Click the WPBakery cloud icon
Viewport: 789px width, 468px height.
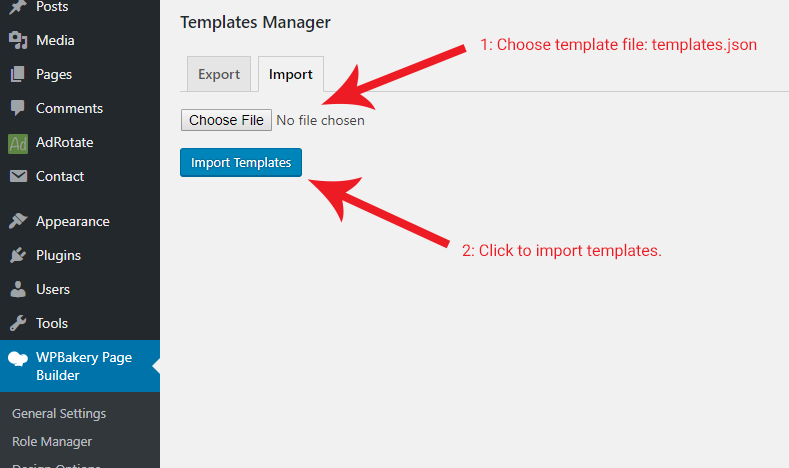18,358
